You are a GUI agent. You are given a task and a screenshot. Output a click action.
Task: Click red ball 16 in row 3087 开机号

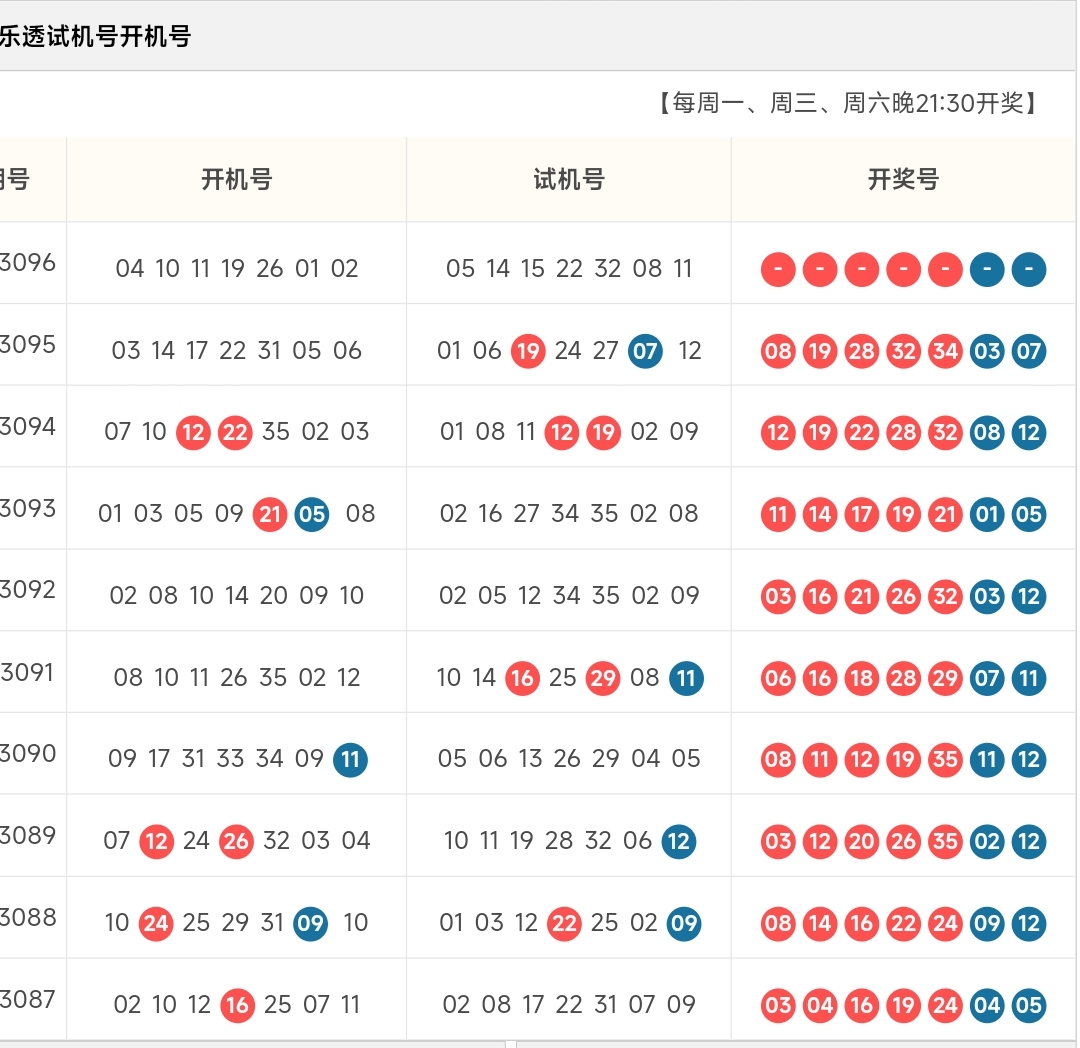pyautogui.click(x=238, y=1005)
